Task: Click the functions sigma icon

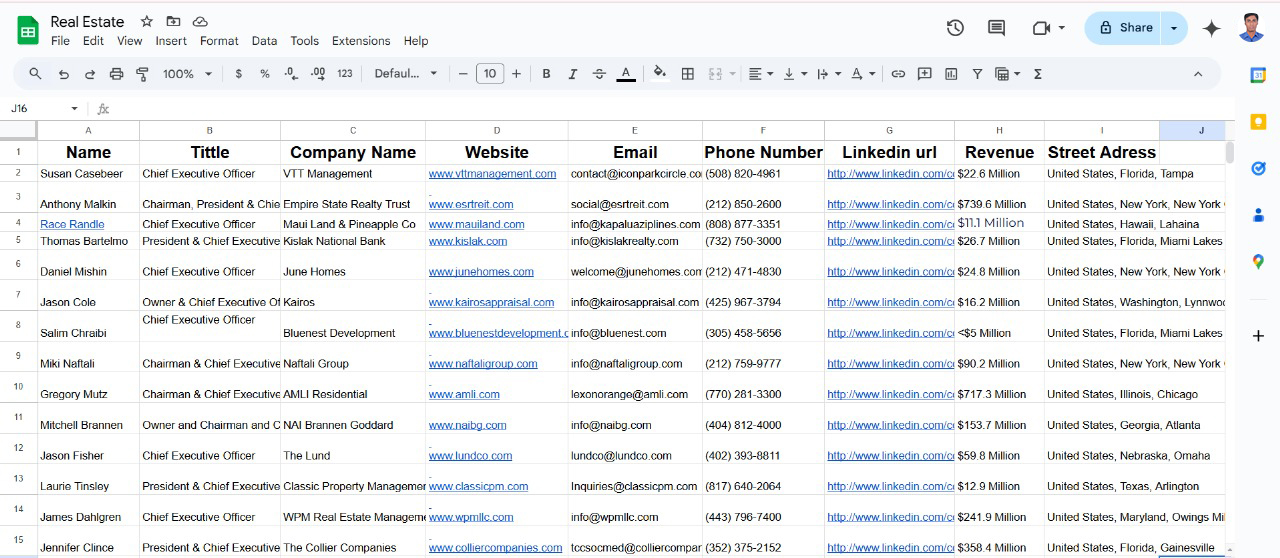Action: (1037, 74)
